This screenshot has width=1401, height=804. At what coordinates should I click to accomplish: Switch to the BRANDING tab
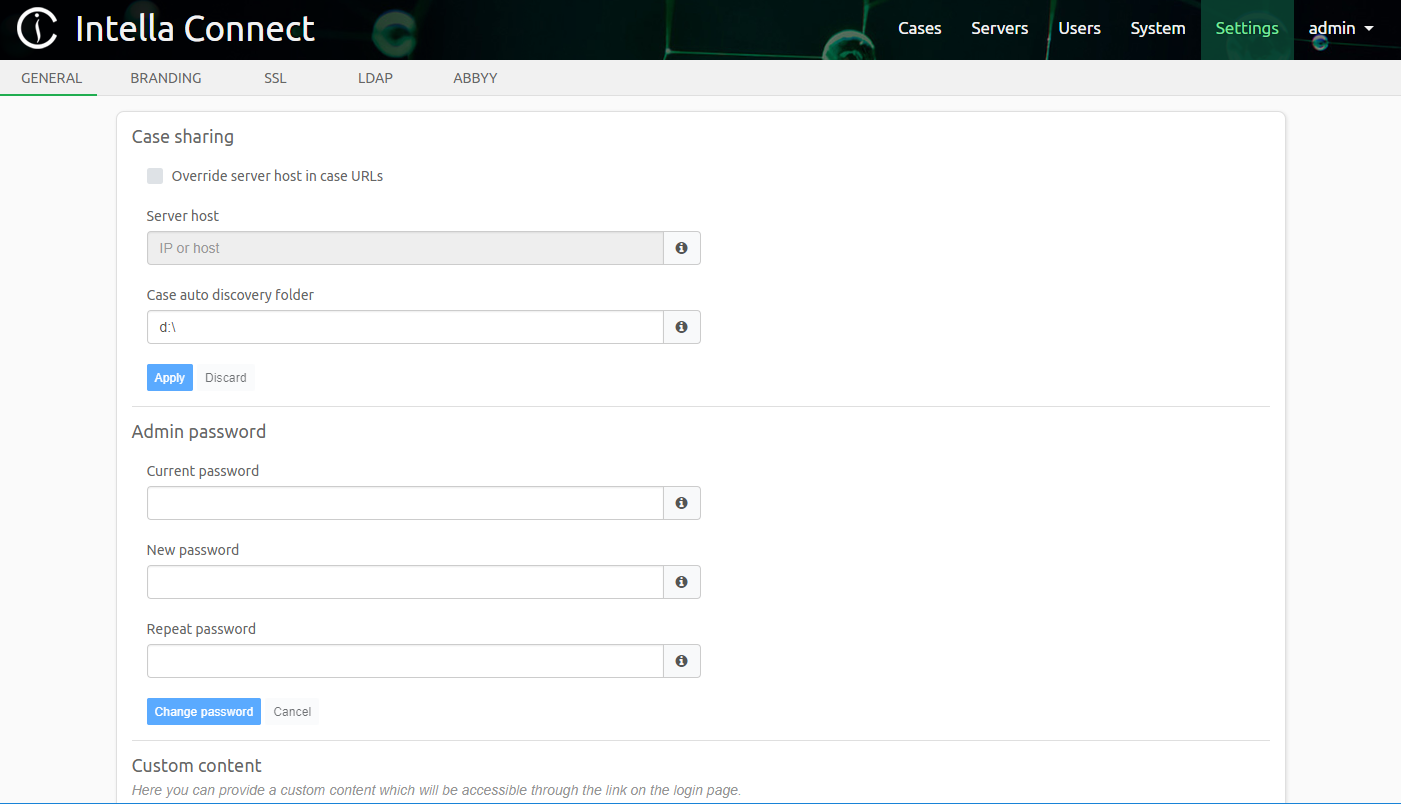pos(165,77)
